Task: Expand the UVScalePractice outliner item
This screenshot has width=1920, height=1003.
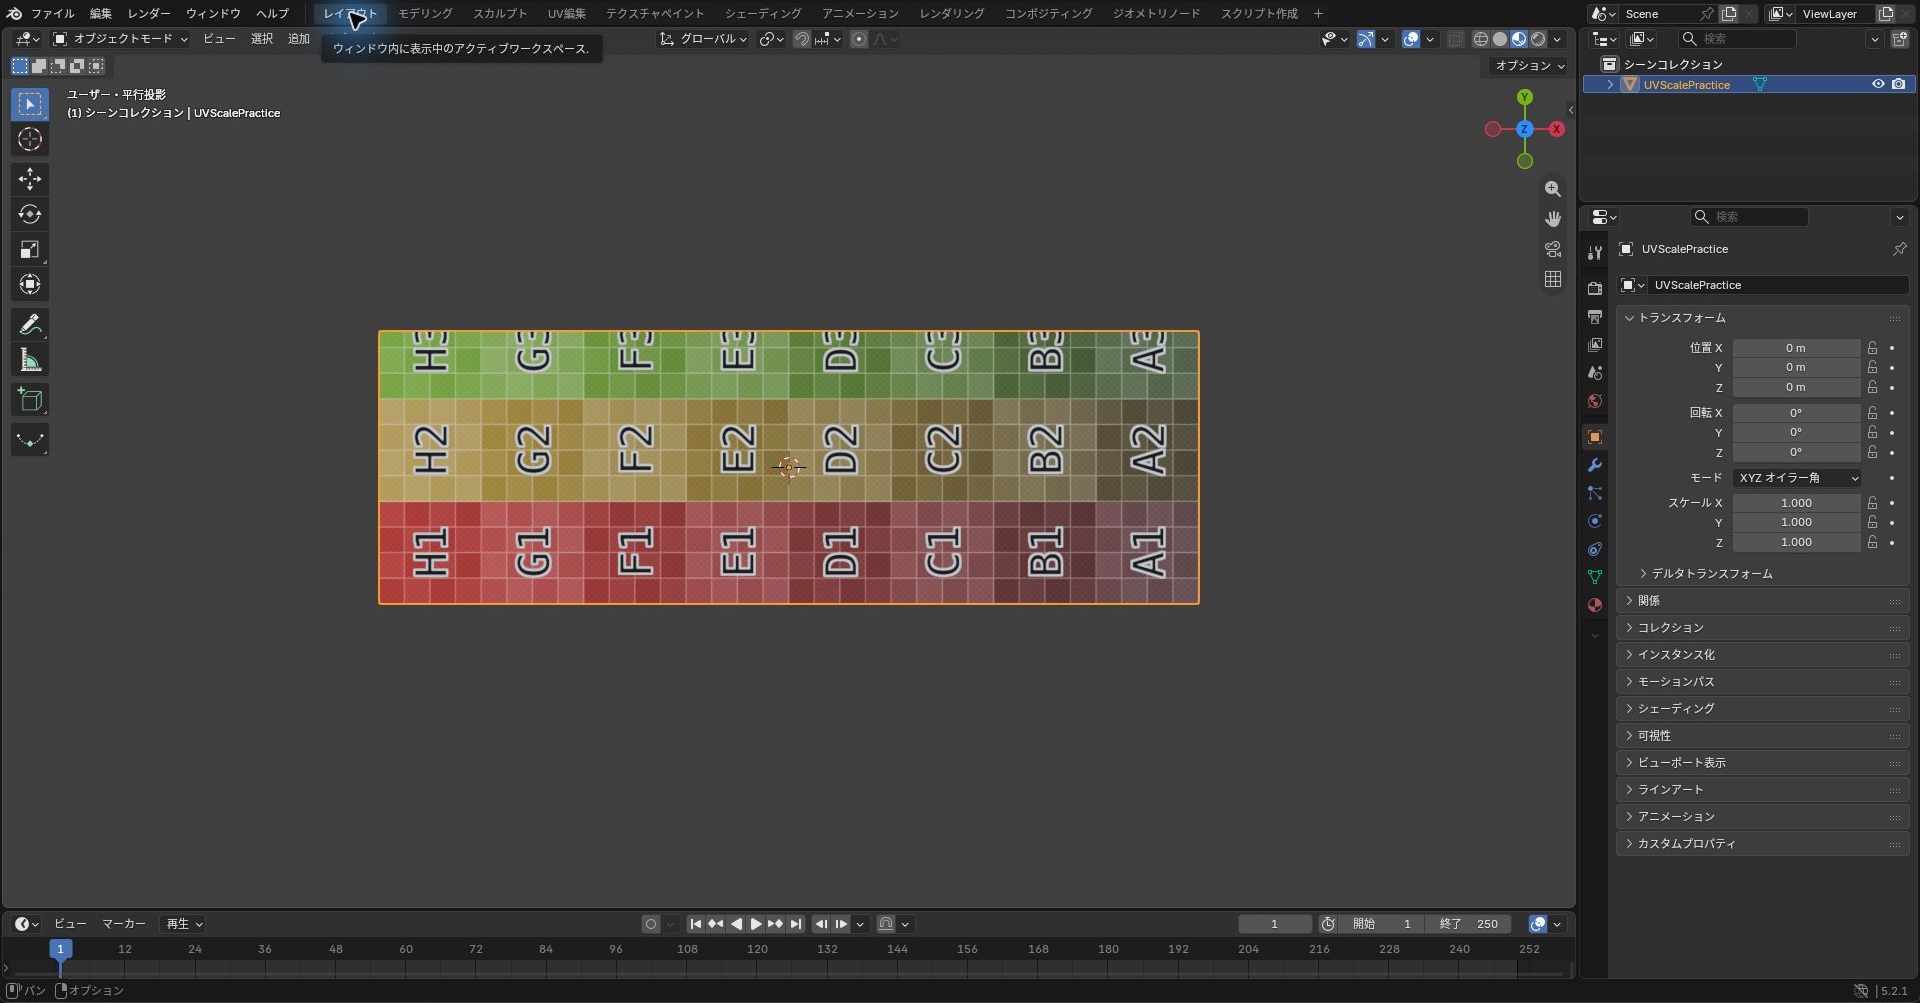Action: [1610, 85]
